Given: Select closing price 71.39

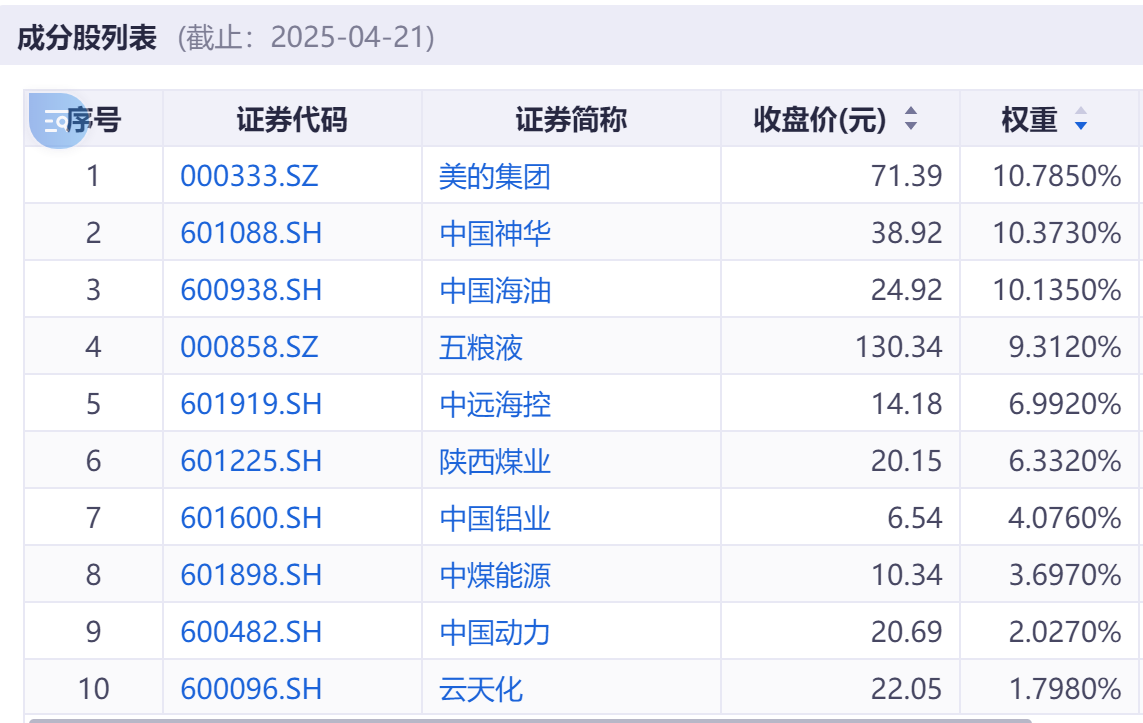Looking at the screenshot, I should pos(906,176).
